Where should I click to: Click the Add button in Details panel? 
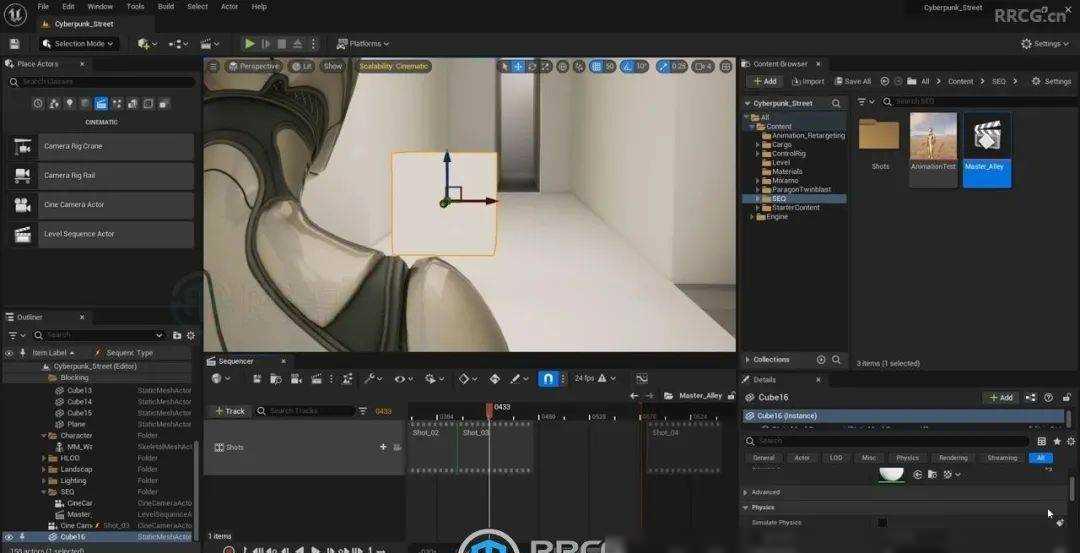pyautogui.click(x=1000, y=397)
